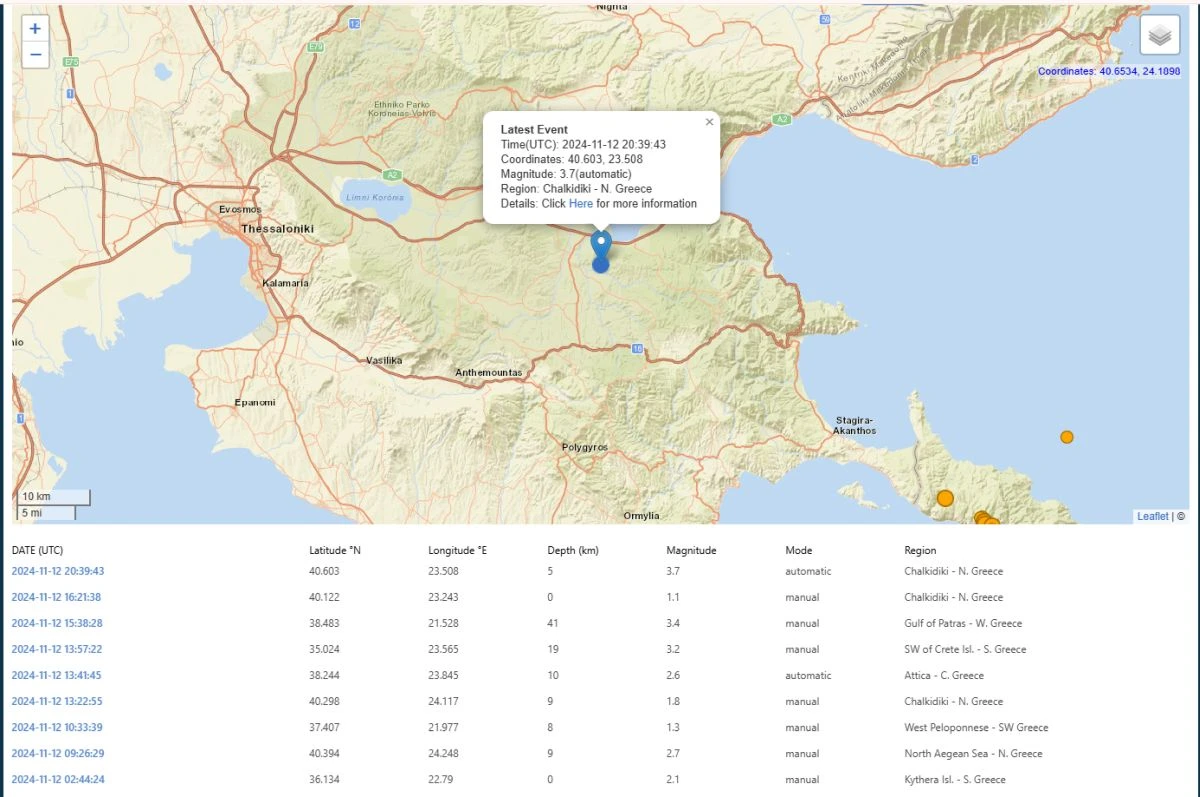This screenshot has height=797, width=1200.
Task: Open event 2024-11-12 16:21:38
Action: [58, 597]
